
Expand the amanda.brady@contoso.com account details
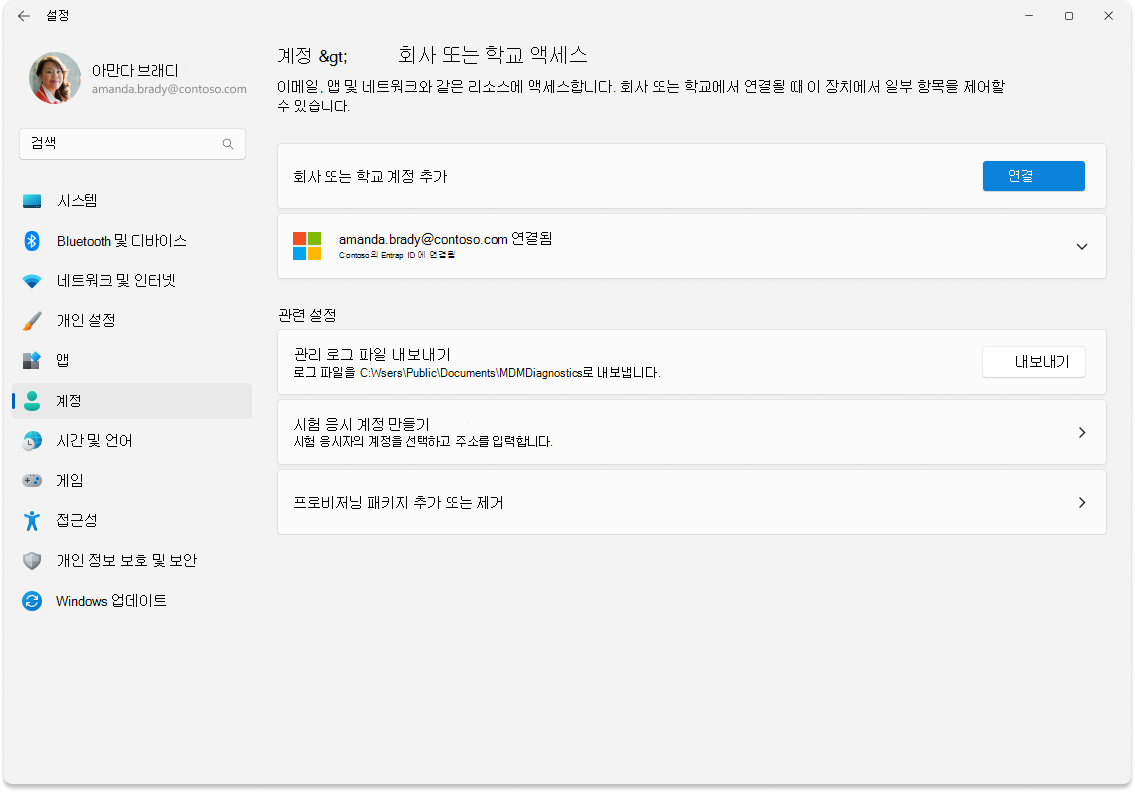(x=1081, y=246)
